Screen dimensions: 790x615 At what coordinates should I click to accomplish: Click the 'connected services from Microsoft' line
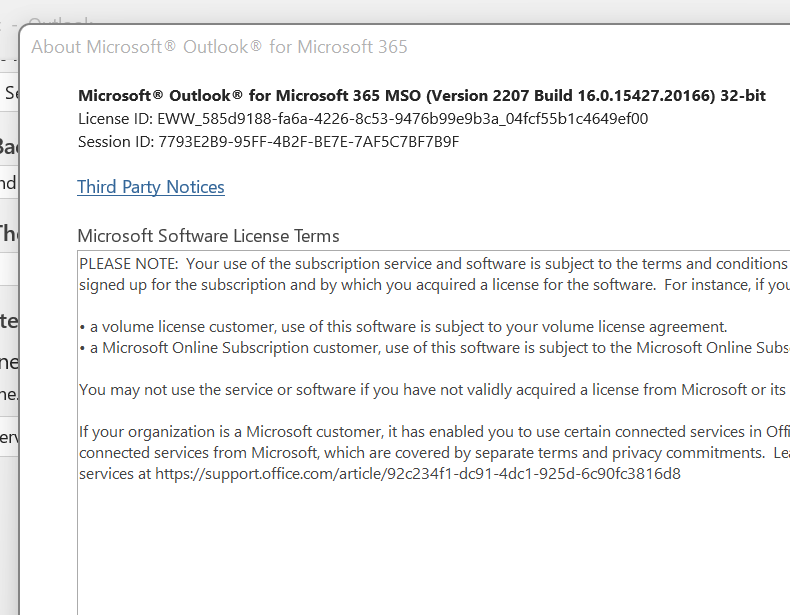(x=432, y=452)
